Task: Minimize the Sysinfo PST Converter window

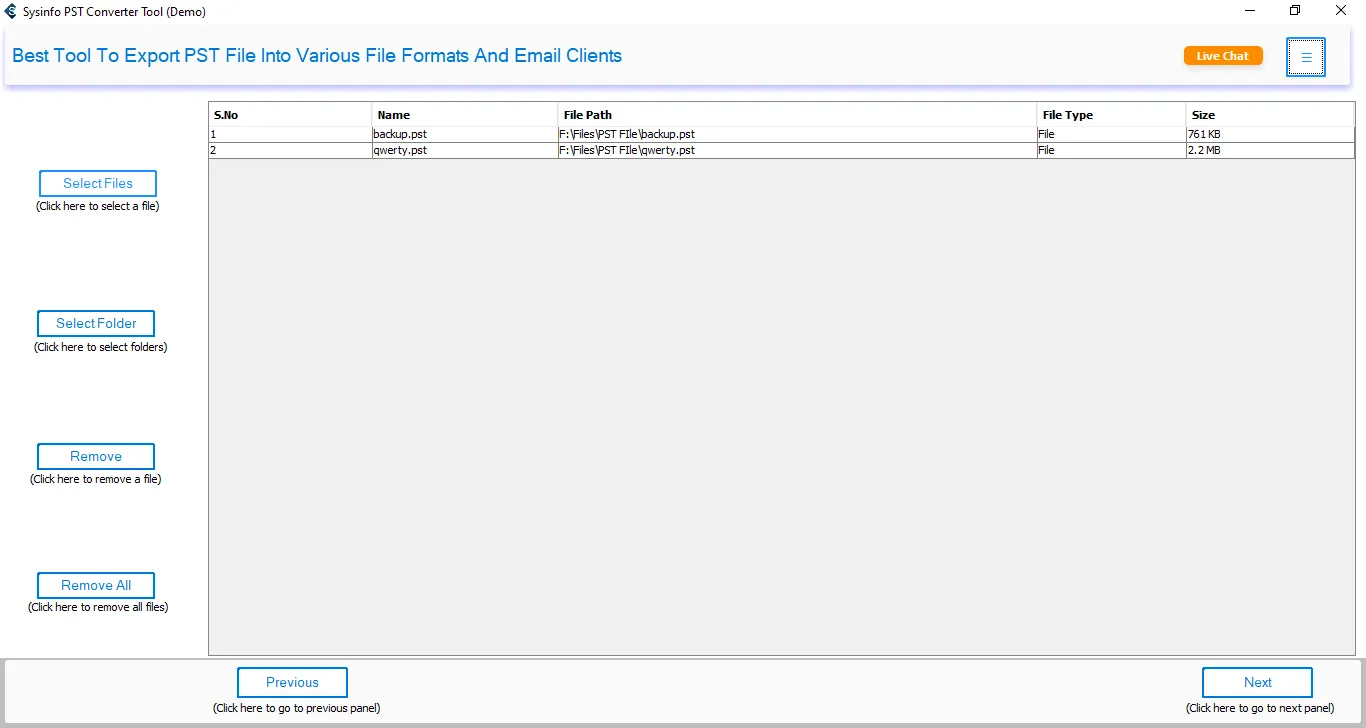Action: (1251, 11)
